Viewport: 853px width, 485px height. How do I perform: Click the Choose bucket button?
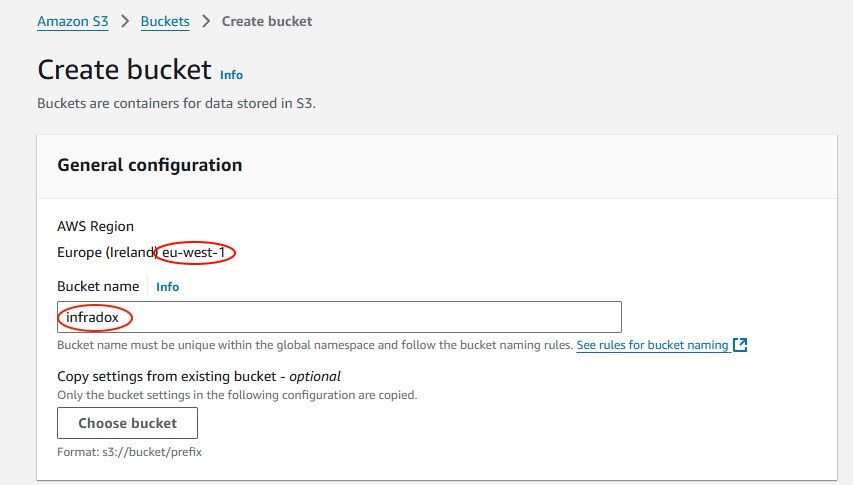click(x=127, y=423)
